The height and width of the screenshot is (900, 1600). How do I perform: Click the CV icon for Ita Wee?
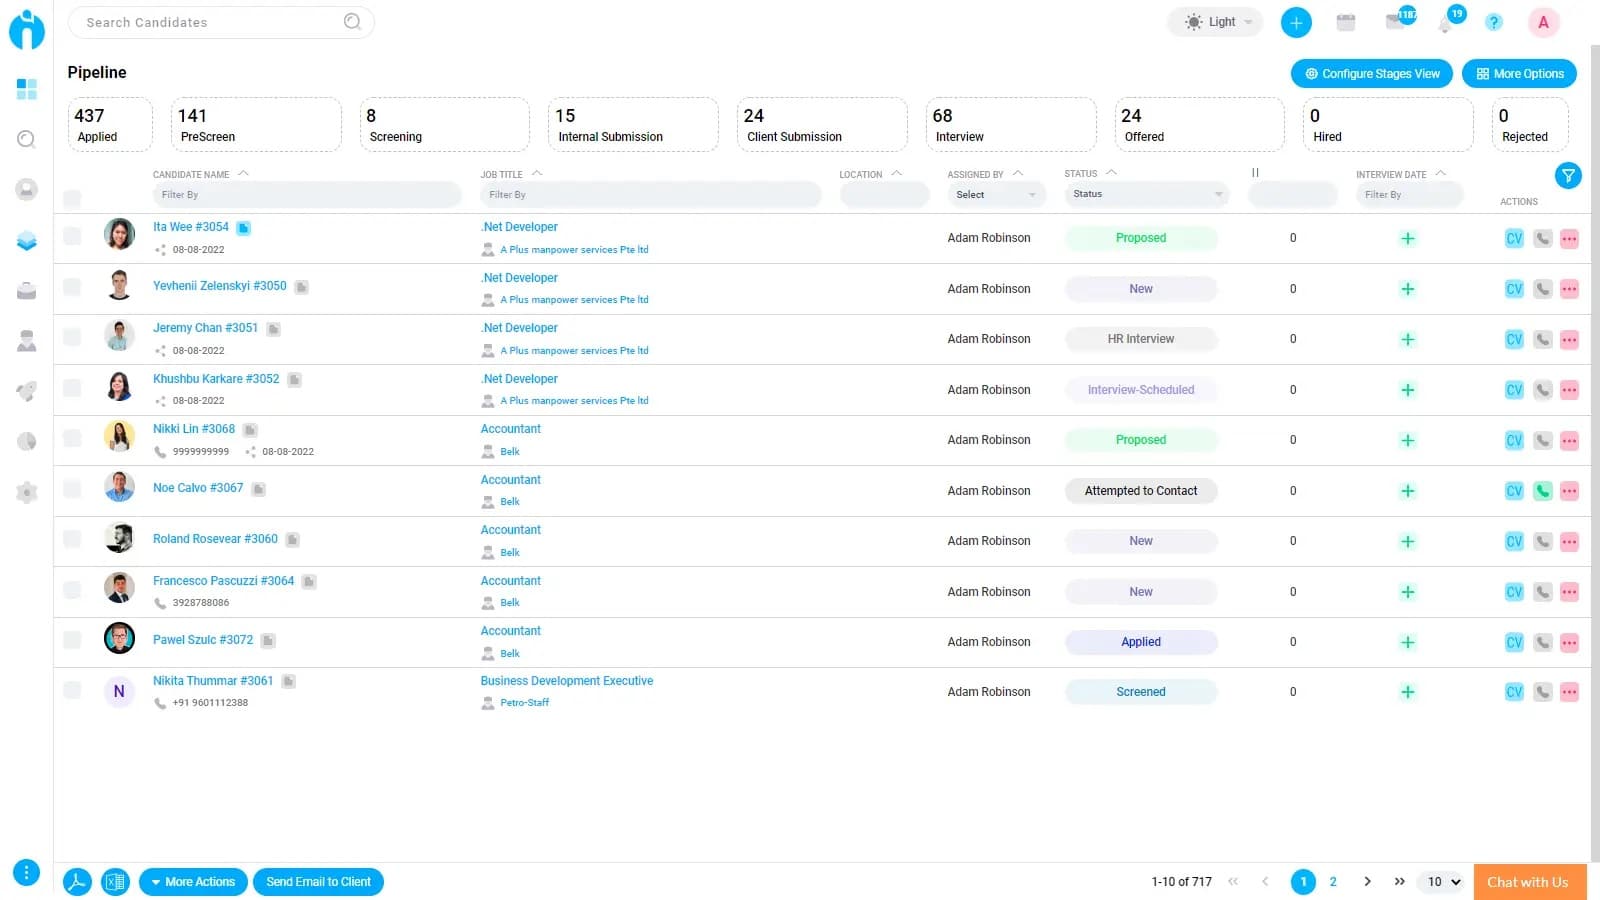pos(1514,239)
